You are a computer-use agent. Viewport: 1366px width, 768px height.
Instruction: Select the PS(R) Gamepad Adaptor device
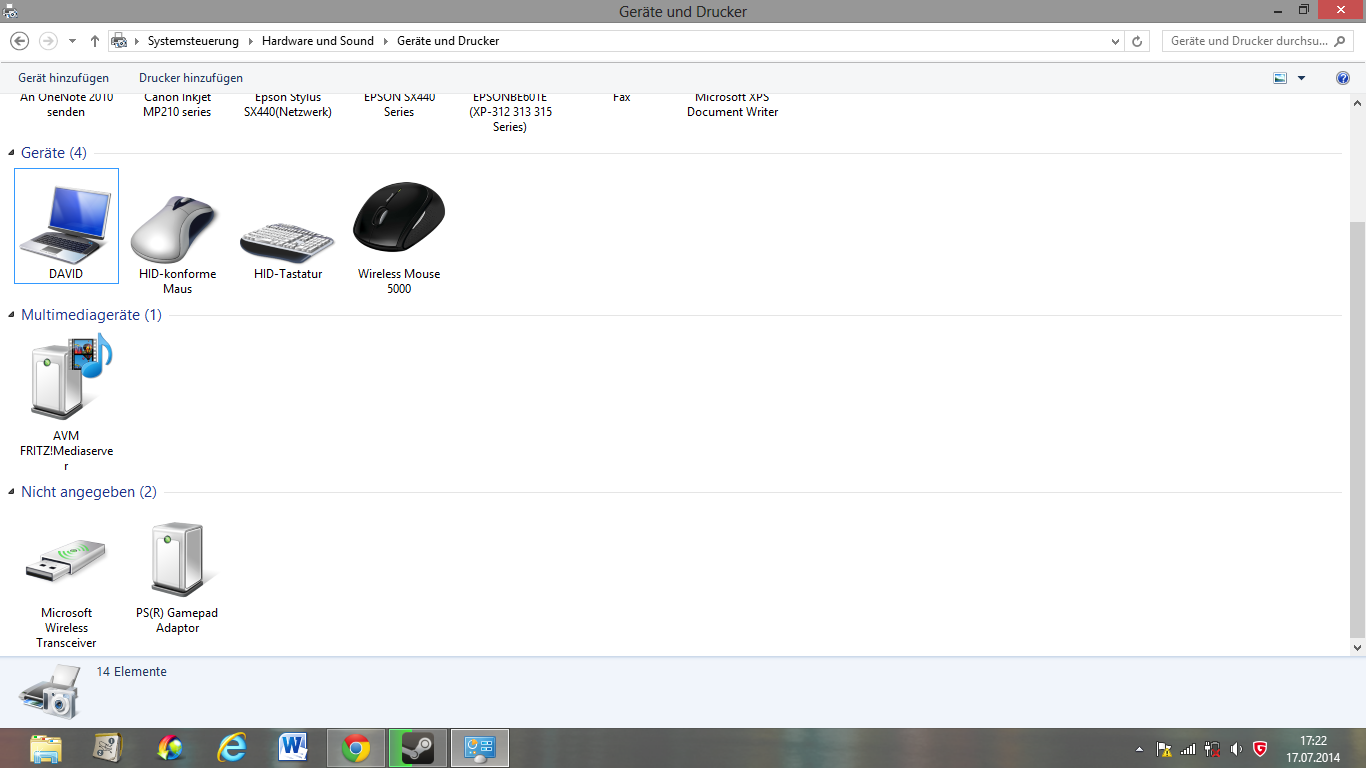177,578
